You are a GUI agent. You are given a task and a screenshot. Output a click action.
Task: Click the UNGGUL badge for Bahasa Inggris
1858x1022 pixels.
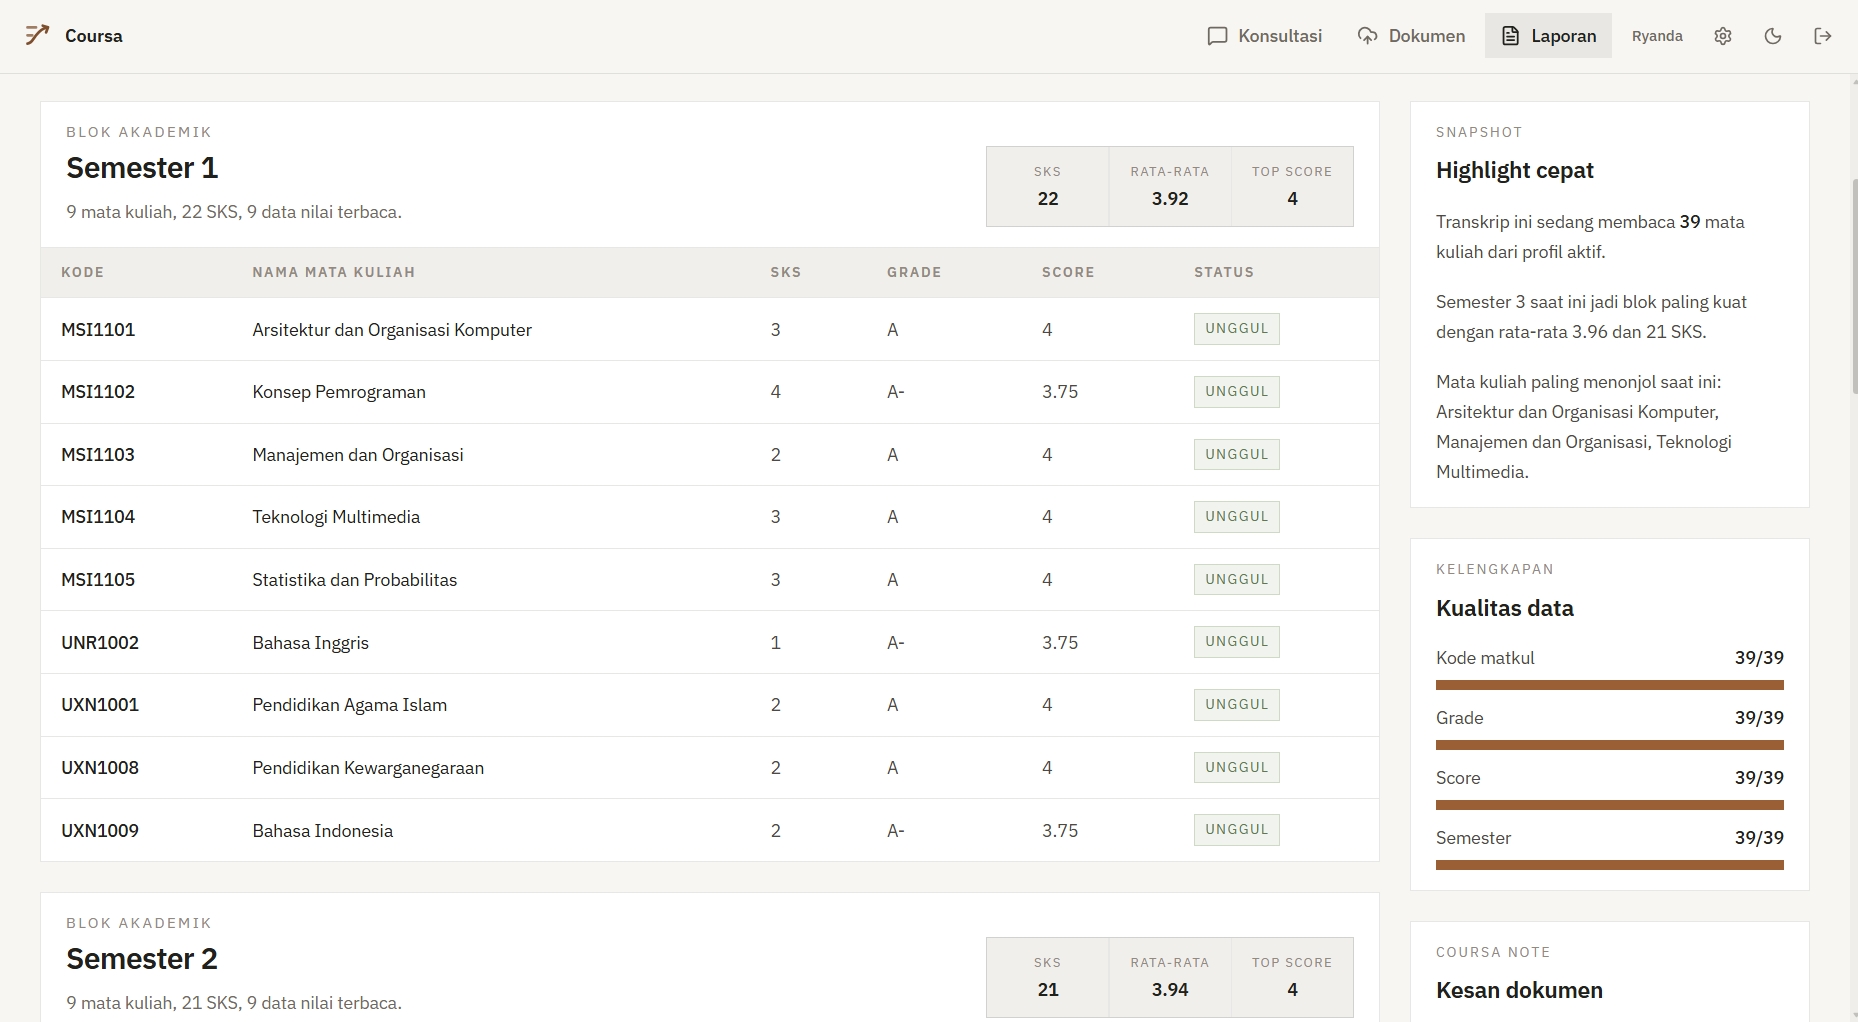click(x=1236, y=642)
